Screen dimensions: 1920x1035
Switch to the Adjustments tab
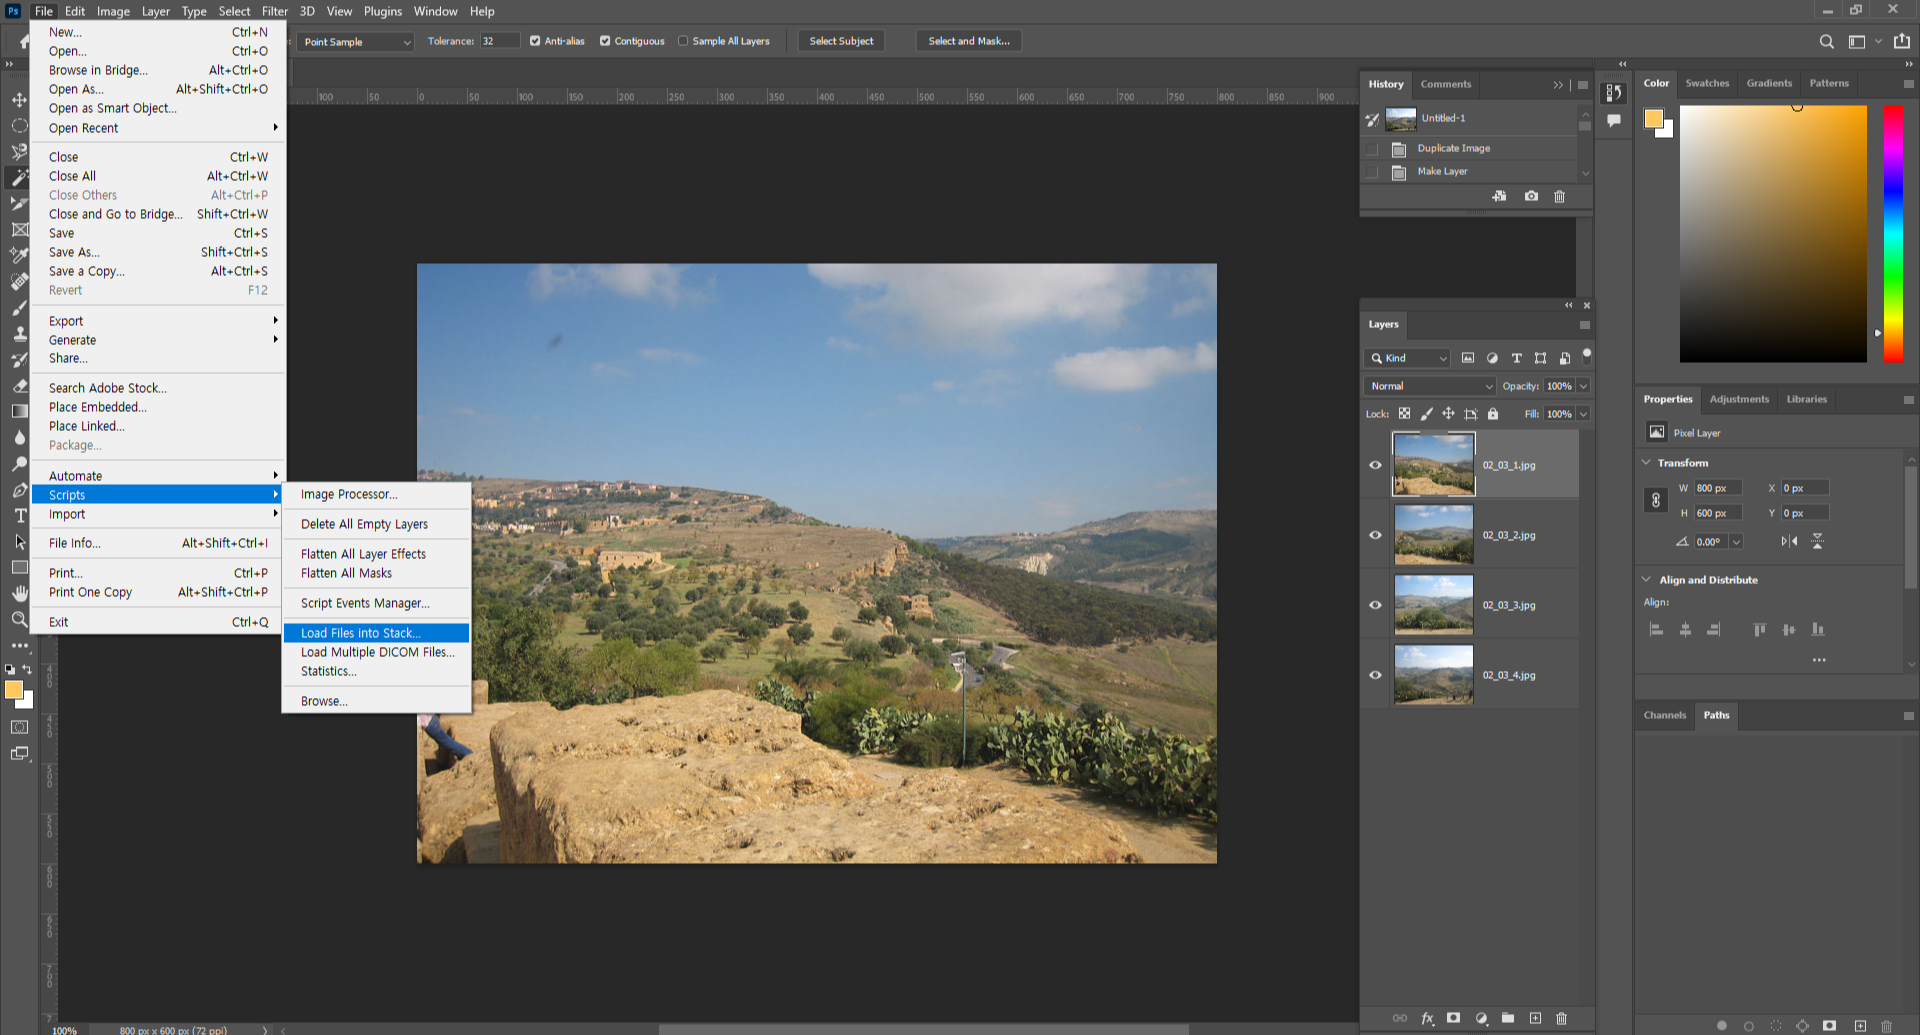click(1739, 399)
